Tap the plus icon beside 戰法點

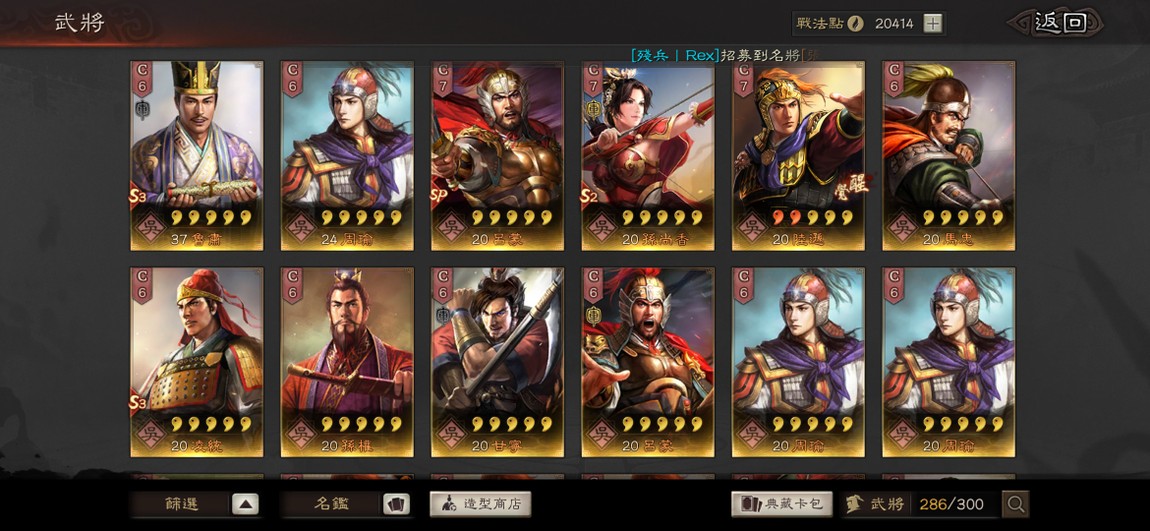click(932, 23)
